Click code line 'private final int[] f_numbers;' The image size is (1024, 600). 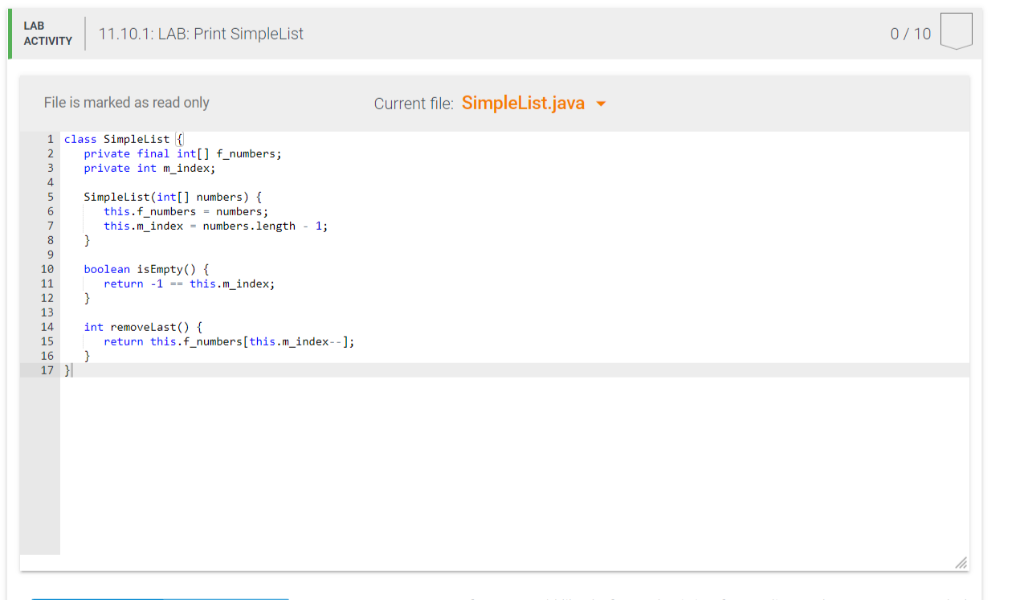[x=182, y=153]
